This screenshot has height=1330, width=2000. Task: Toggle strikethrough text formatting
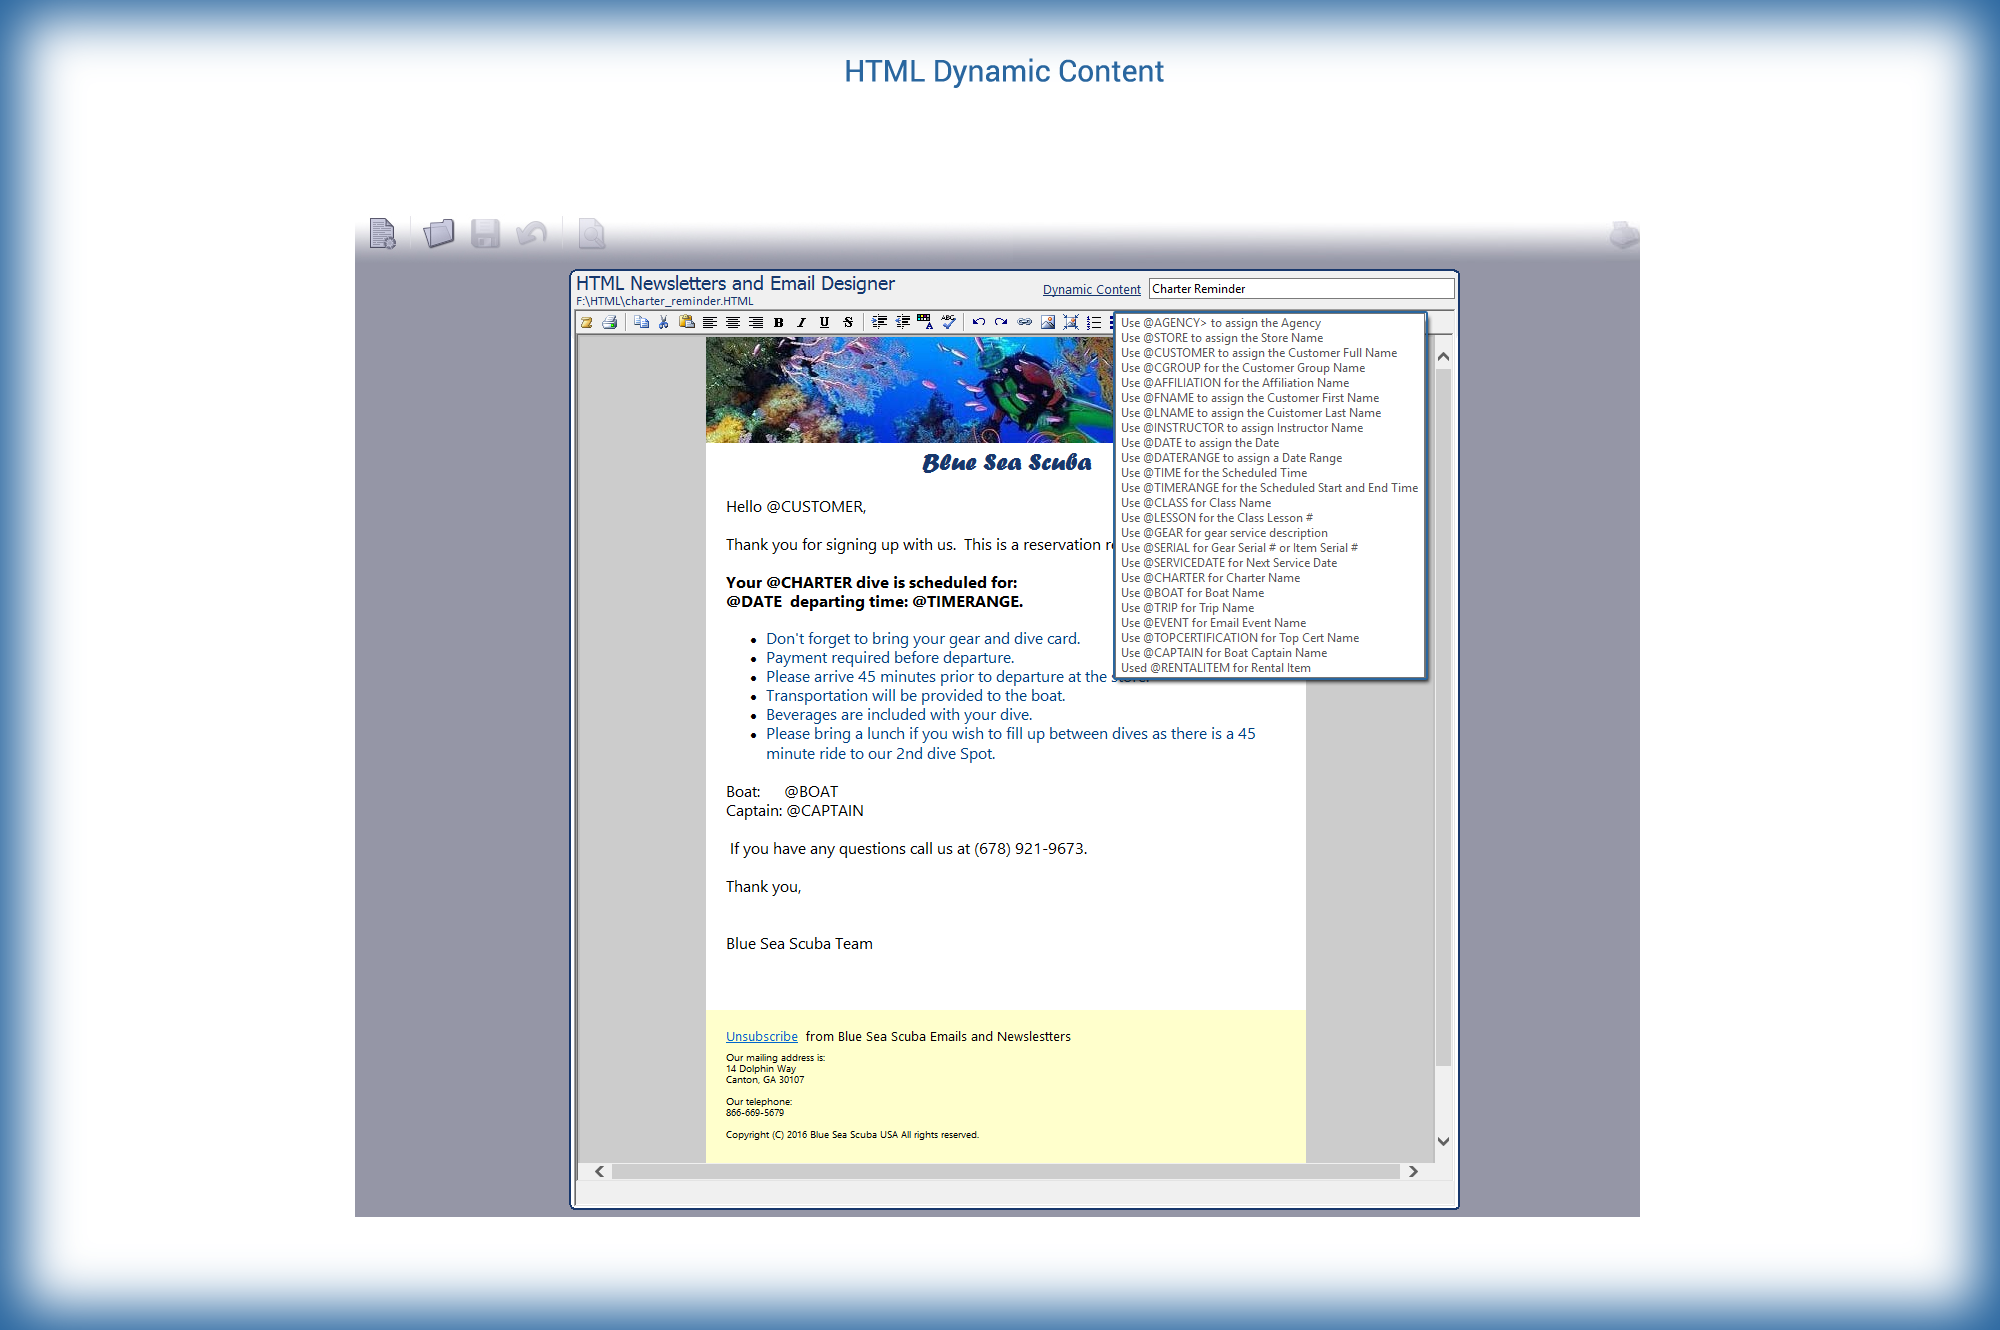pyautogui.click(x=848, y=322)
